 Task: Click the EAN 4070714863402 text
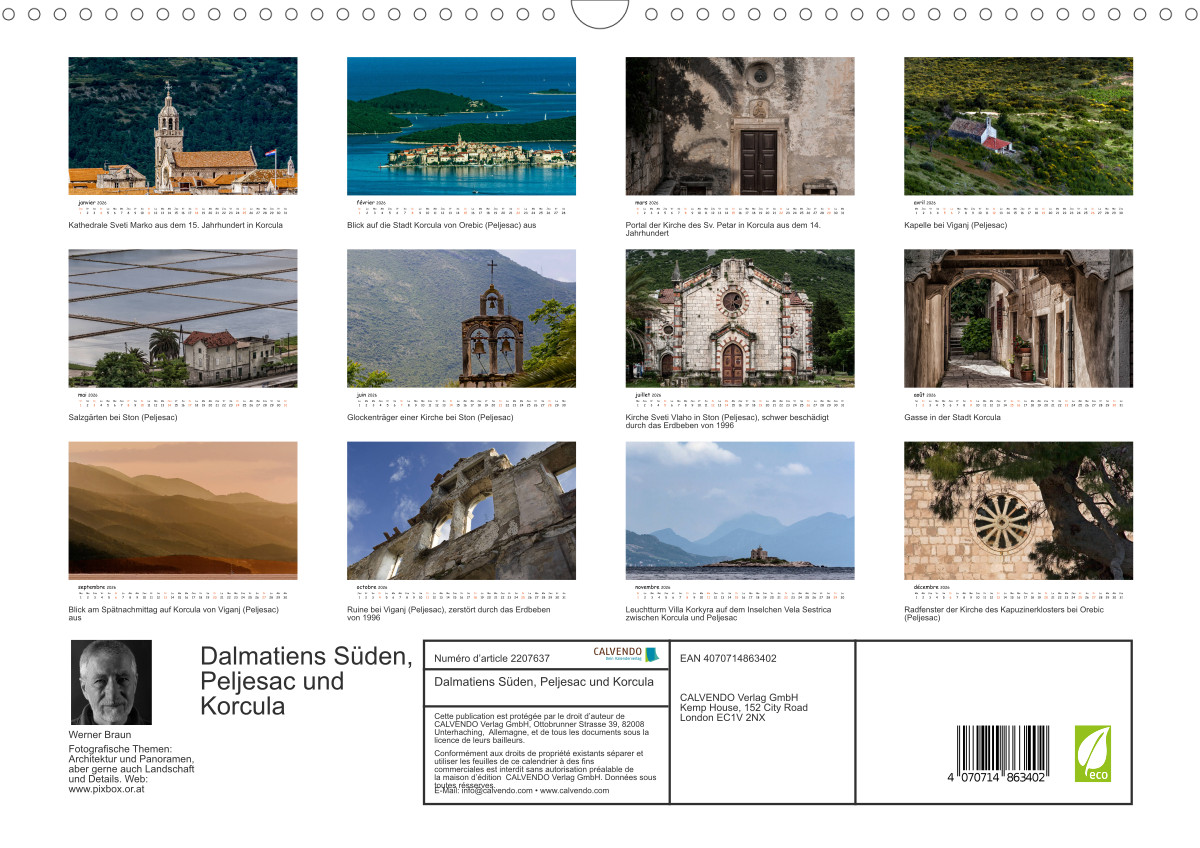tap(728, 658)
